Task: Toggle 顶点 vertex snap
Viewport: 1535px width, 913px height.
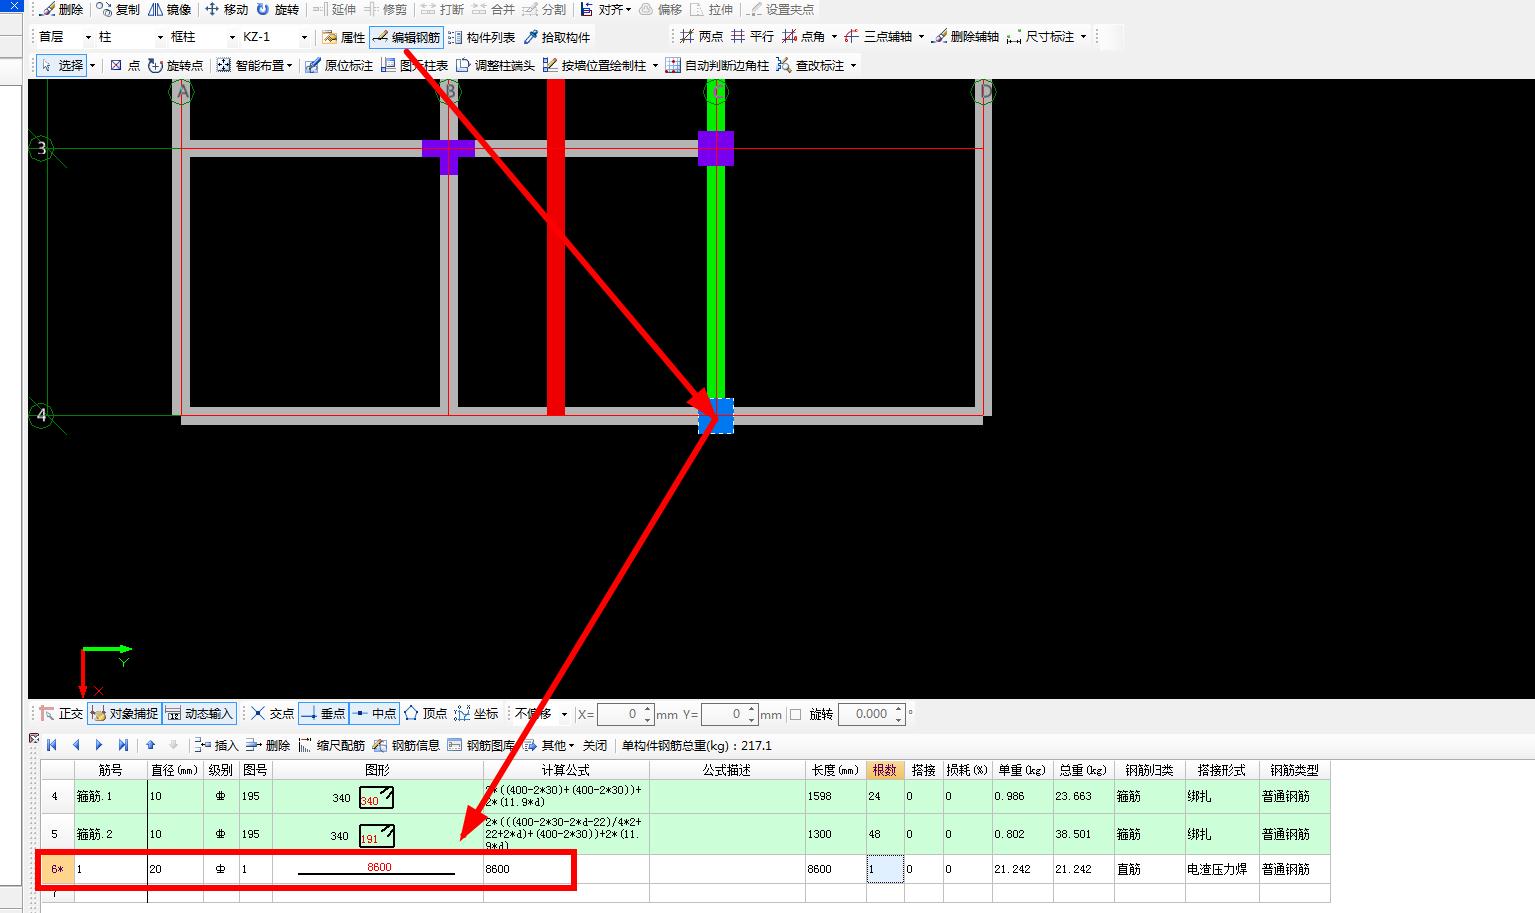Action: (425, 713)
